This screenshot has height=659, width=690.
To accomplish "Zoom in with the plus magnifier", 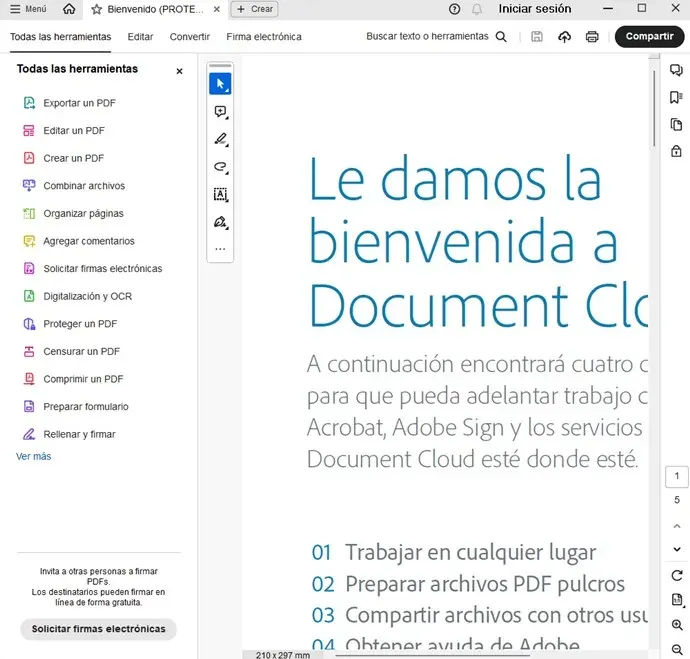I will [677, 625].
